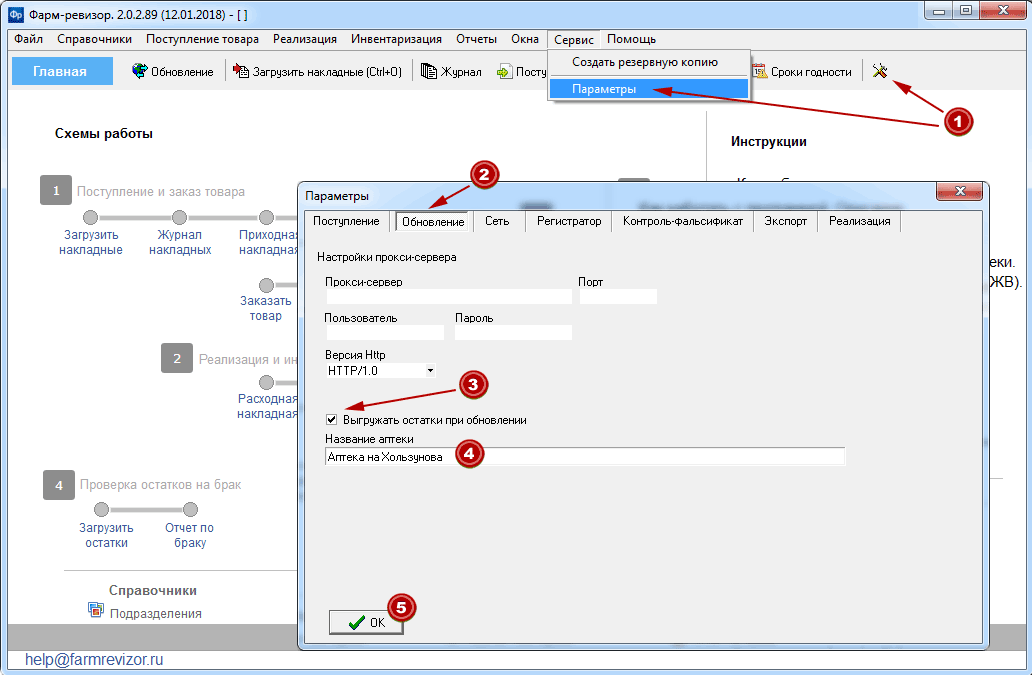Switch to the Реализация tab in Параметры
Viewport: 1032px width, 675px height.
(860, 221)
